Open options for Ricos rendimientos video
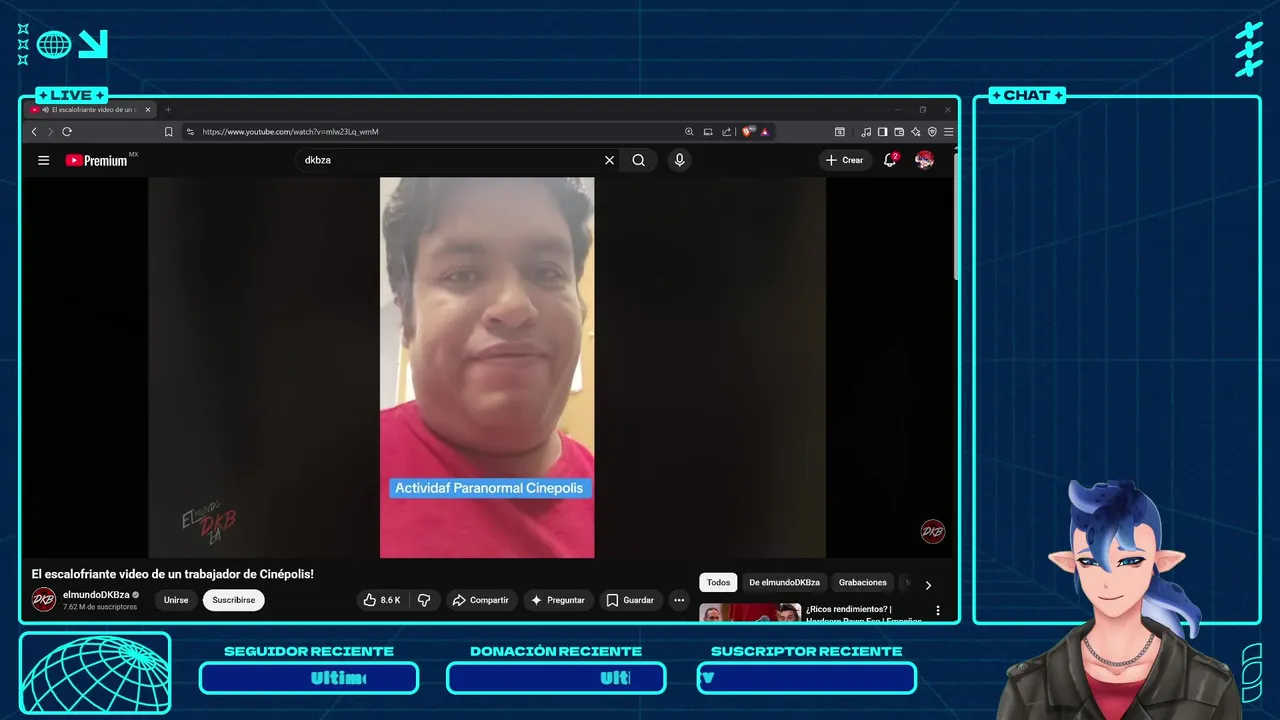 (938, 610)
